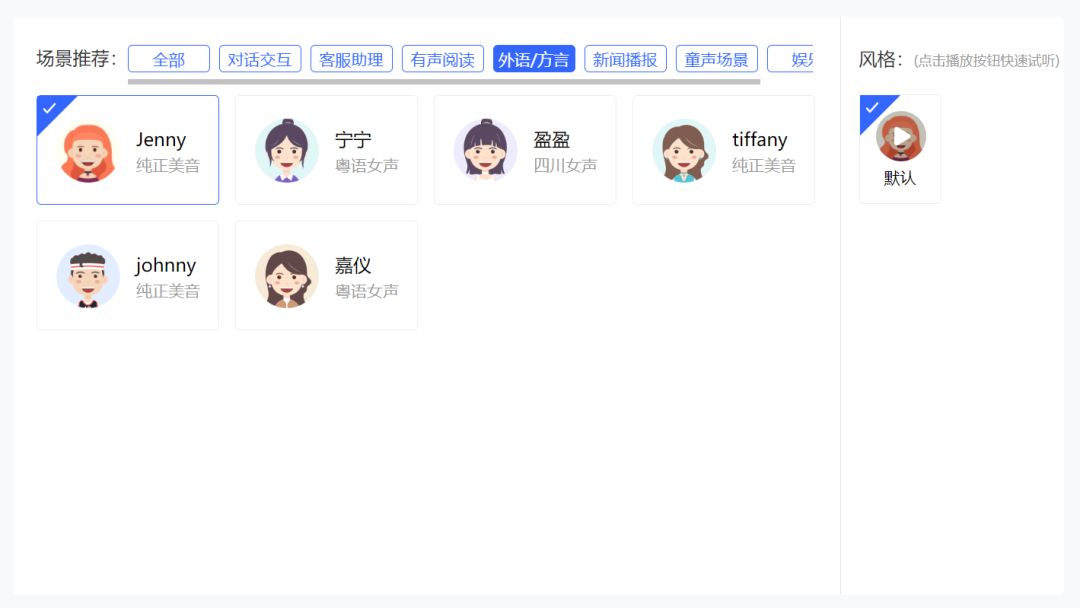This screenshot has height=608, width=1080.
Task: Open the 客服助理 scene tab
Action: [351, 60]
